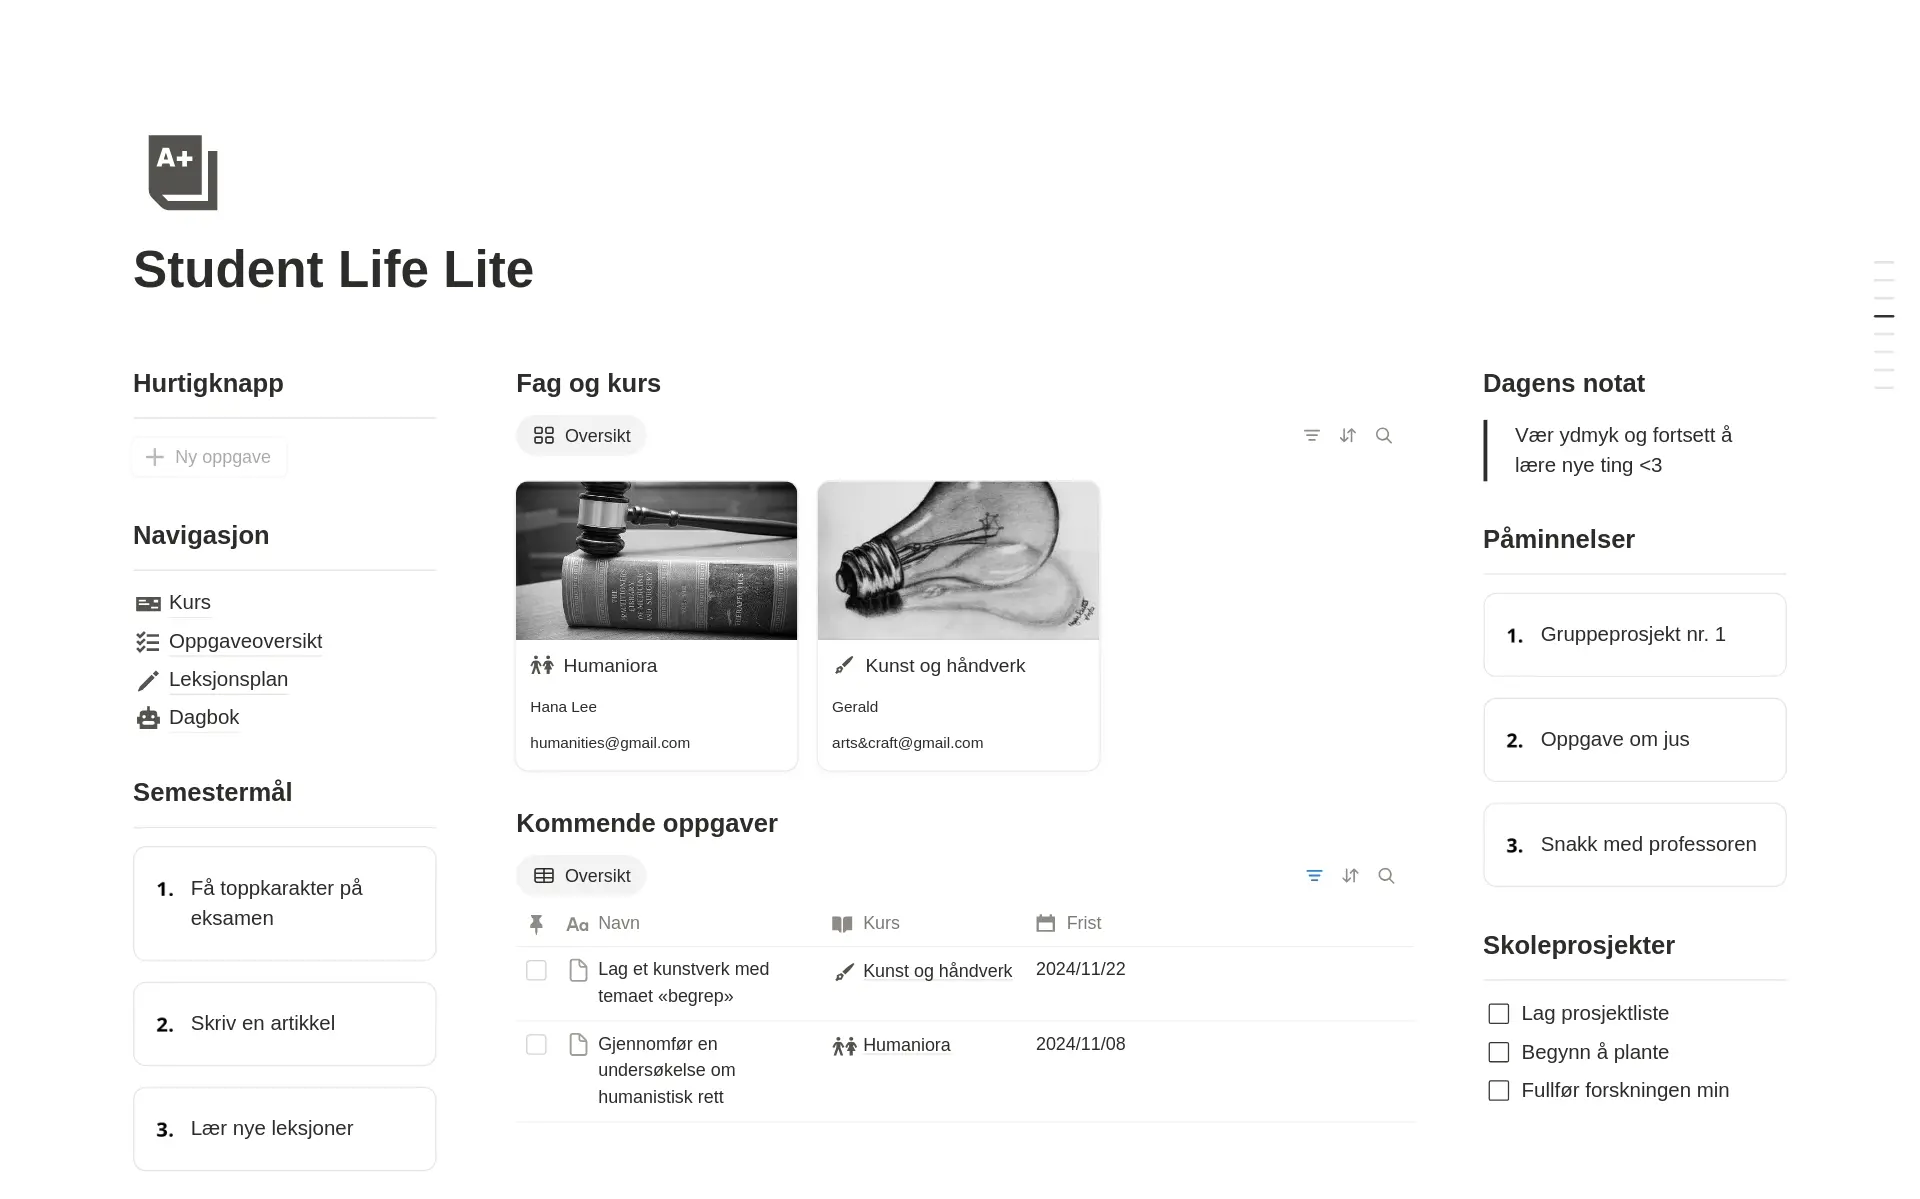Open the Kurs column header menu
The width and height of the screenshot is (1920, 1199).
point(866,923)
